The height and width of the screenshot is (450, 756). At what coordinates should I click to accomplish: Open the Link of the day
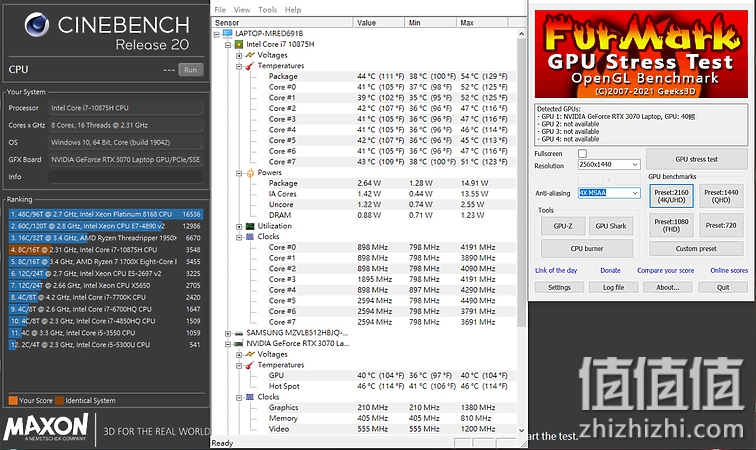556,271
